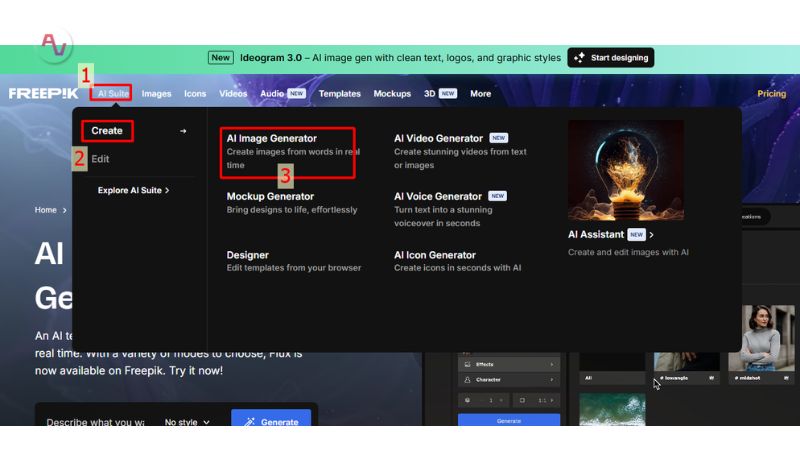Open the More menu

(481, 94)
